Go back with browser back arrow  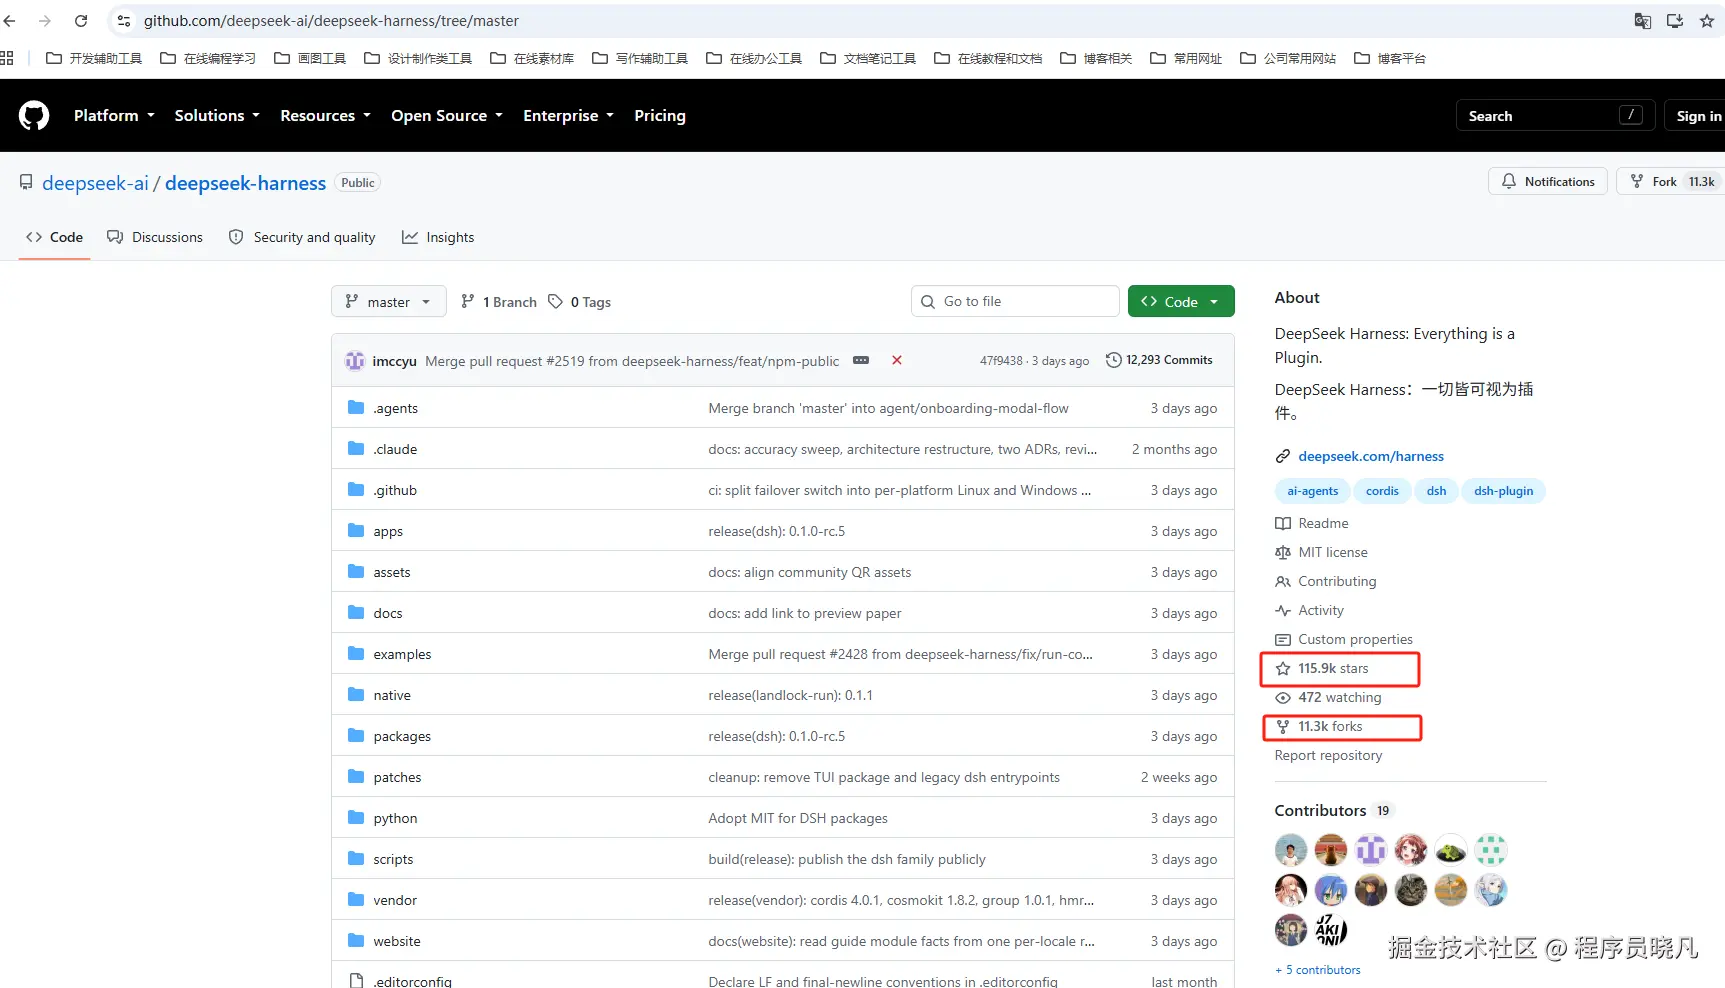coord(10,21)
